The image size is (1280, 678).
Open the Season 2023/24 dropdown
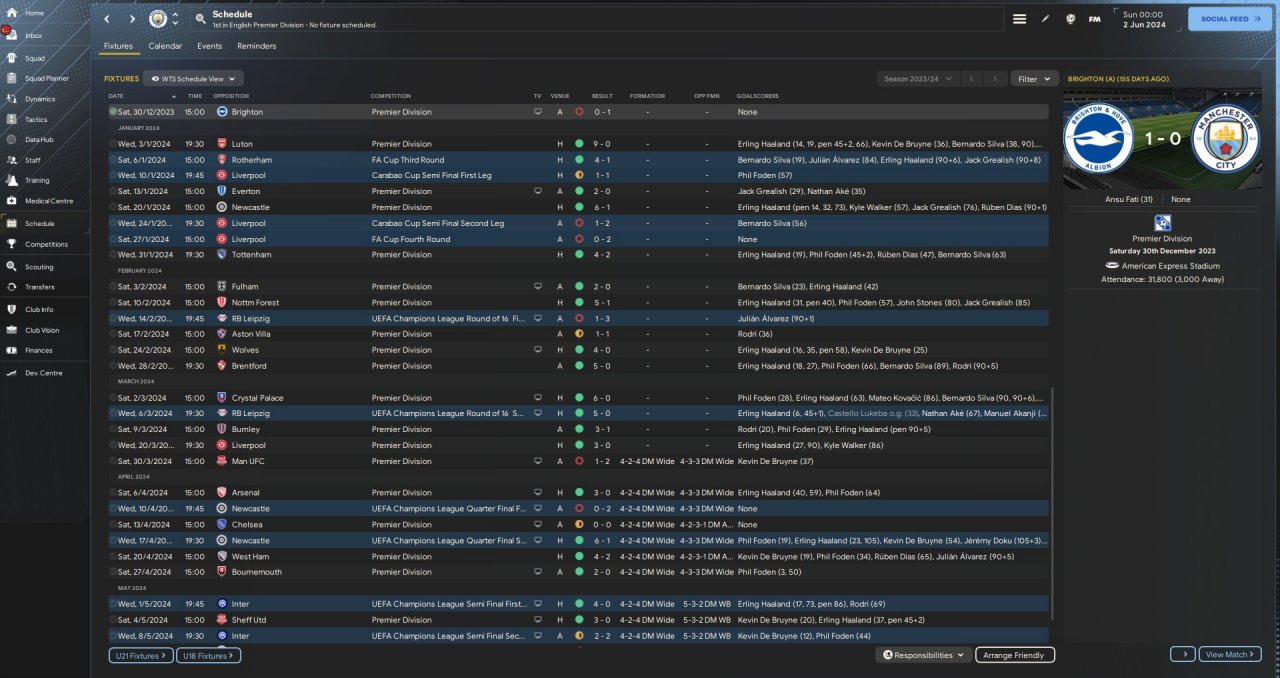[x=916, y=78]
